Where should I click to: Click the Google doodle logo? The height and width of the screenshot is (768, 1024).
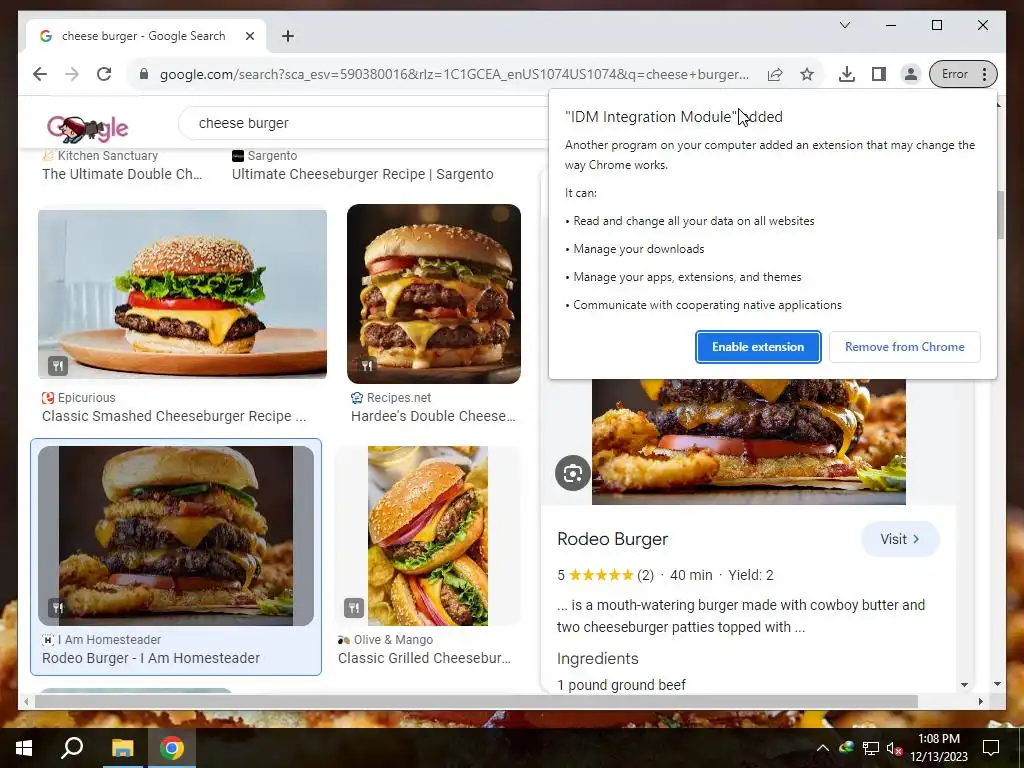click(88, 128)
